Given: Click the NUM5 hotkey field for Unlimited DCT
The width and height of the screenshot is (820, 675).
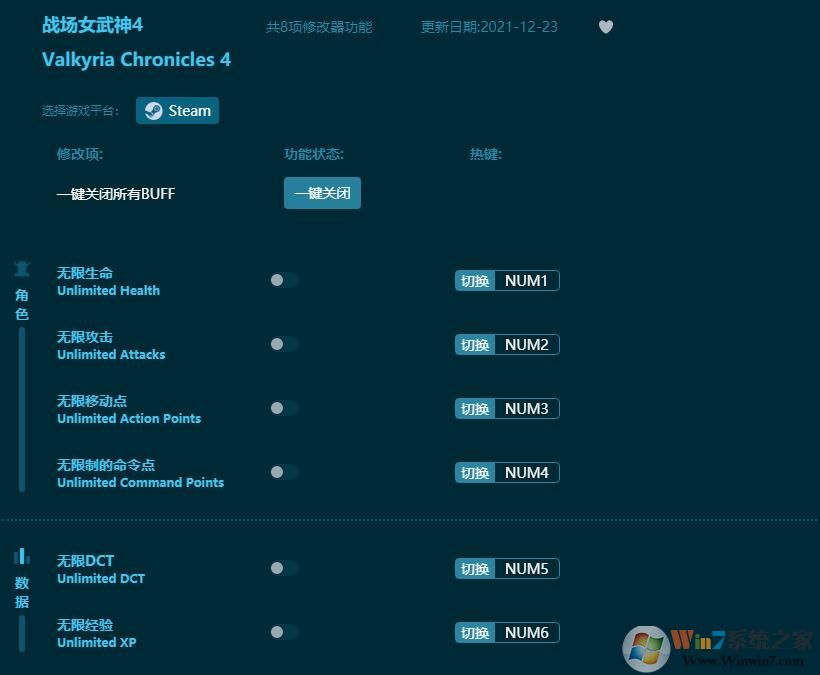Looking at the screenshot, I should coord(527,568).
